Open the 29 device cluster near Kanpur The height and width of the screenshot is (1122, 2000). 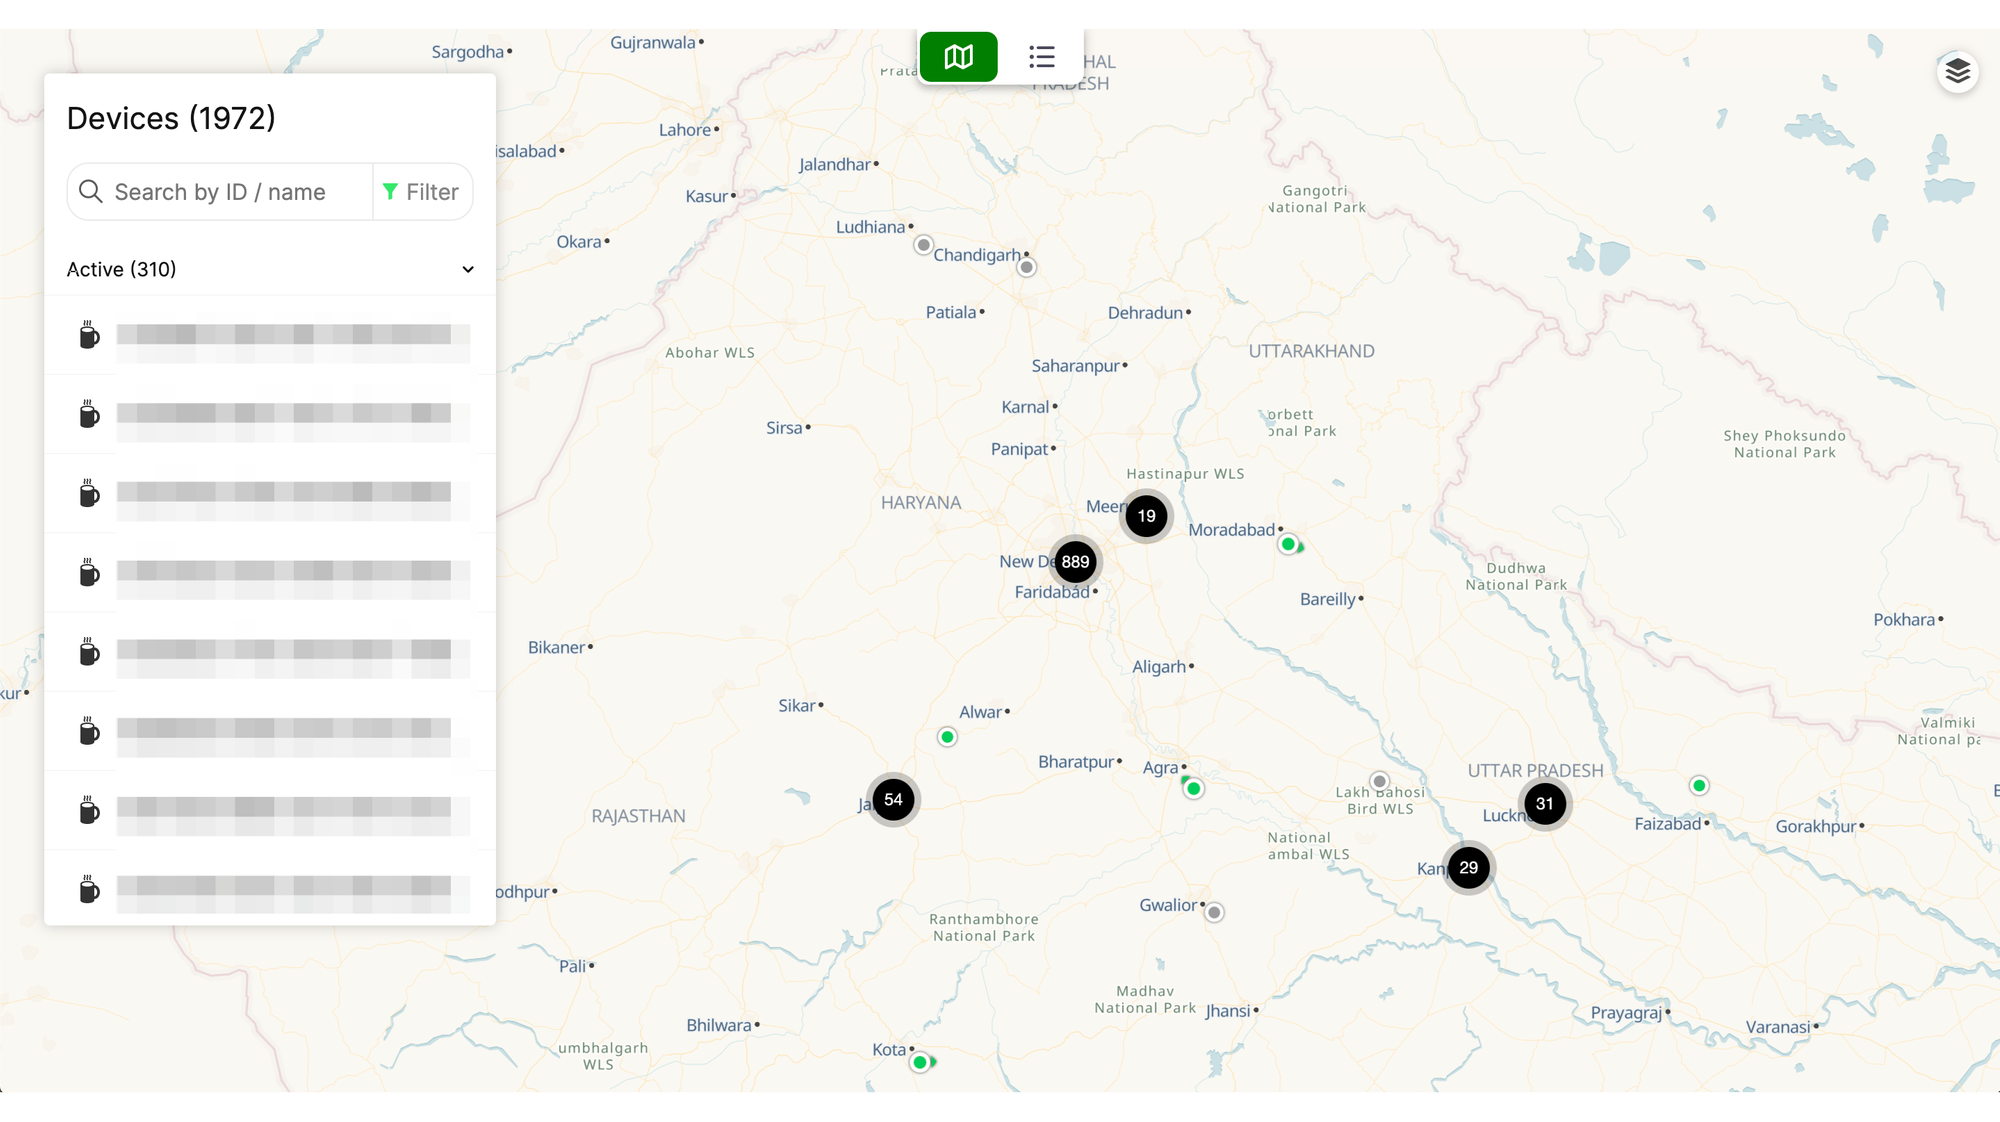[1468, 868]
